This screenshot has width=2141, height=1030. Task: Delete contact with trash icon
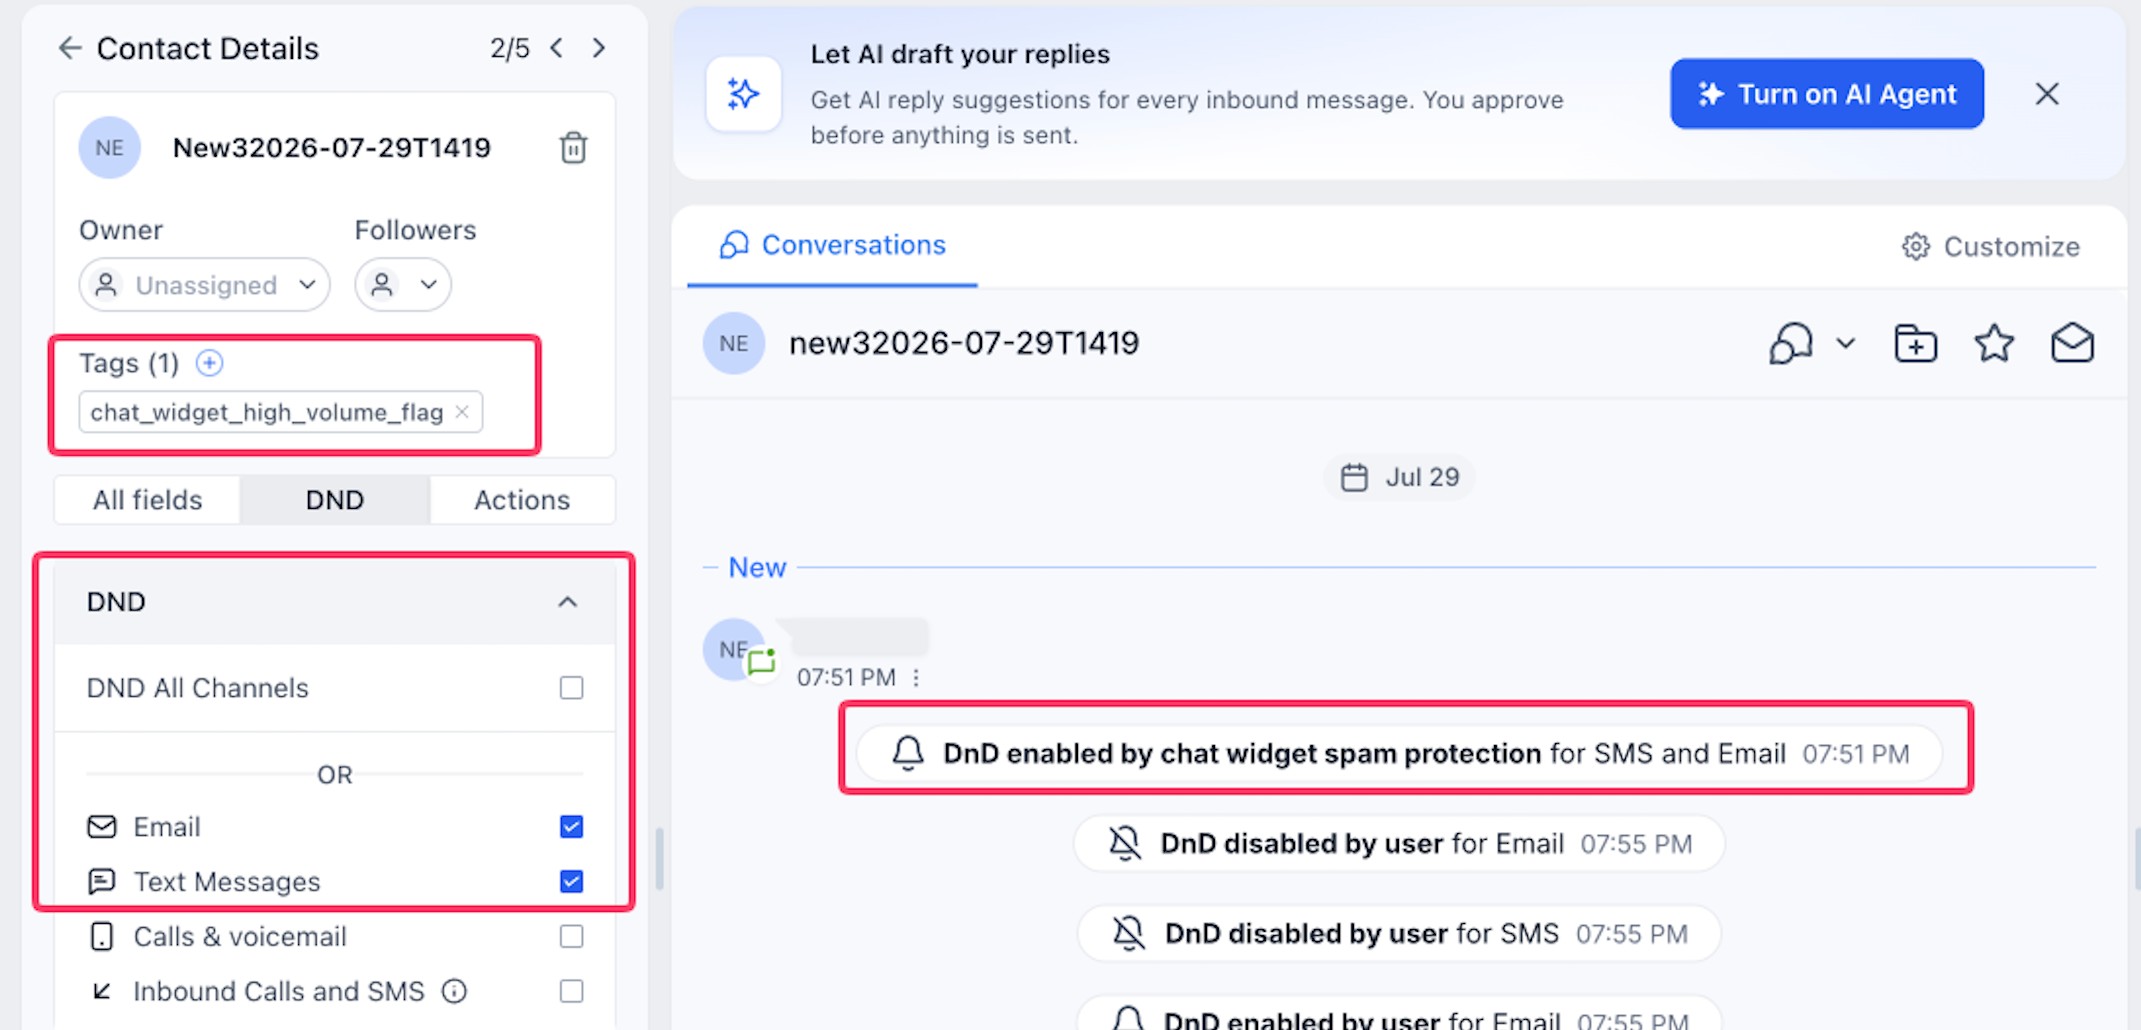coord(573,147)
